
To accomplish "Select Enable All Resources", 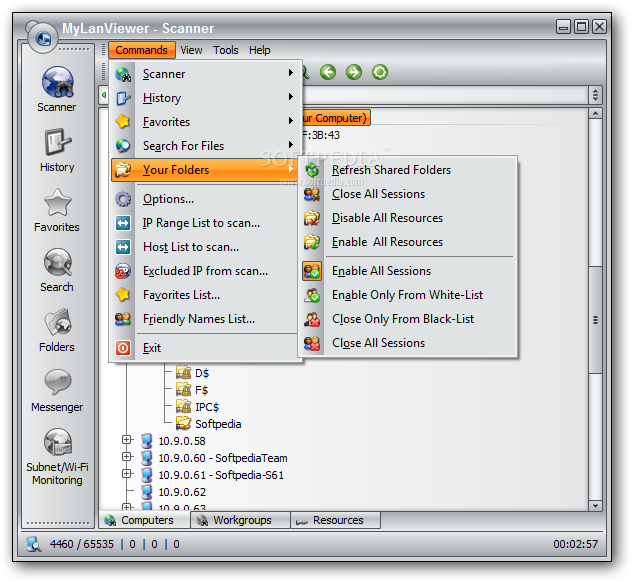I will [x=408, y=242].
